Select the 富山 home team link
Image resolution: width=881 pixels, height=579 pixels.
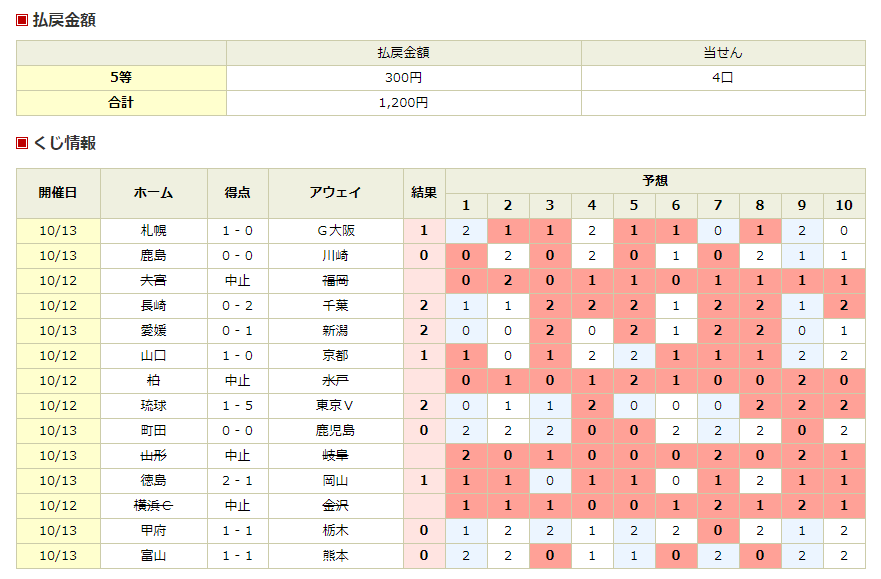point(153,556)
